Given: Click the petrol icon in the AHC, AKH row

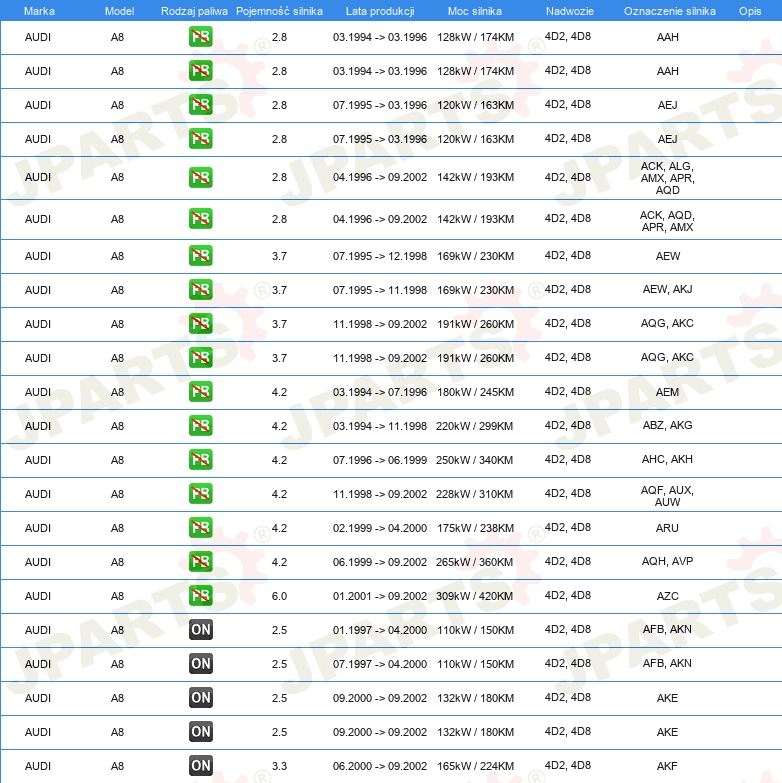Looking at the screenshot, I should 200,460.
